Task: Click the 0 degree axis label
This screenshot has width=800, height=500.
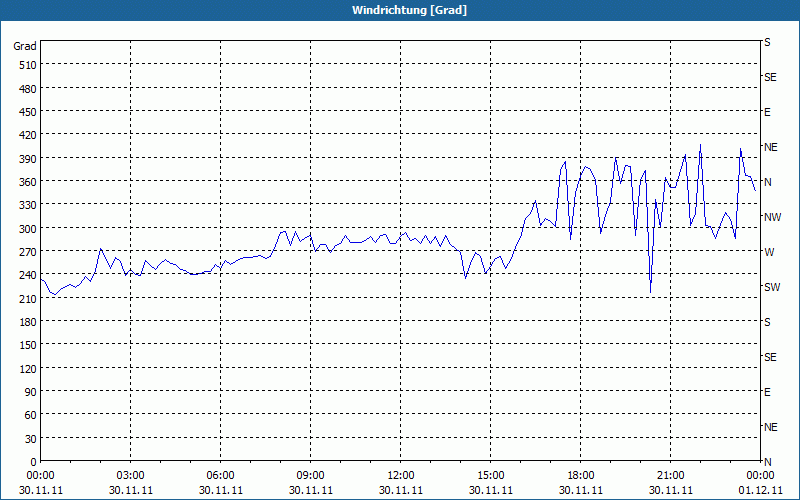Action: tap(34, 462)
